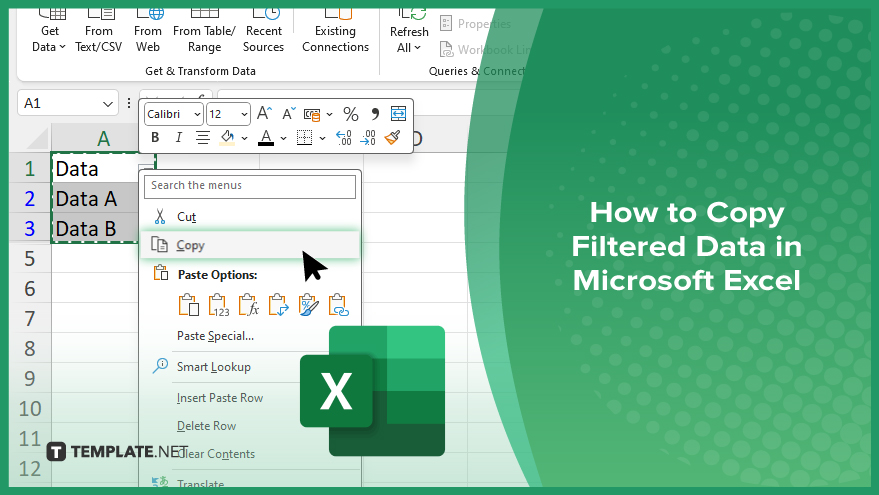This screenshot has height=495, width=879.
Task: Load data From Table/Range
Action: click(204, 31)
